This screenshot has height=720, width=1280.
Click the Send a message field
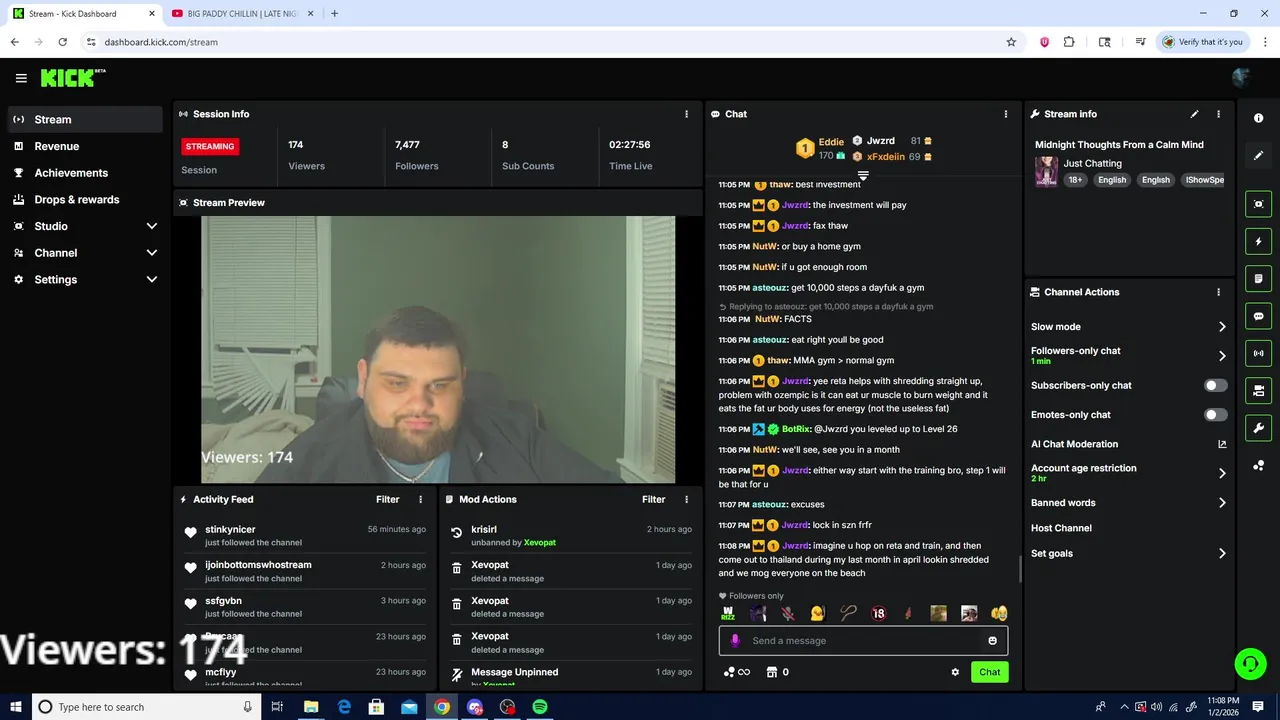point(863,641)
